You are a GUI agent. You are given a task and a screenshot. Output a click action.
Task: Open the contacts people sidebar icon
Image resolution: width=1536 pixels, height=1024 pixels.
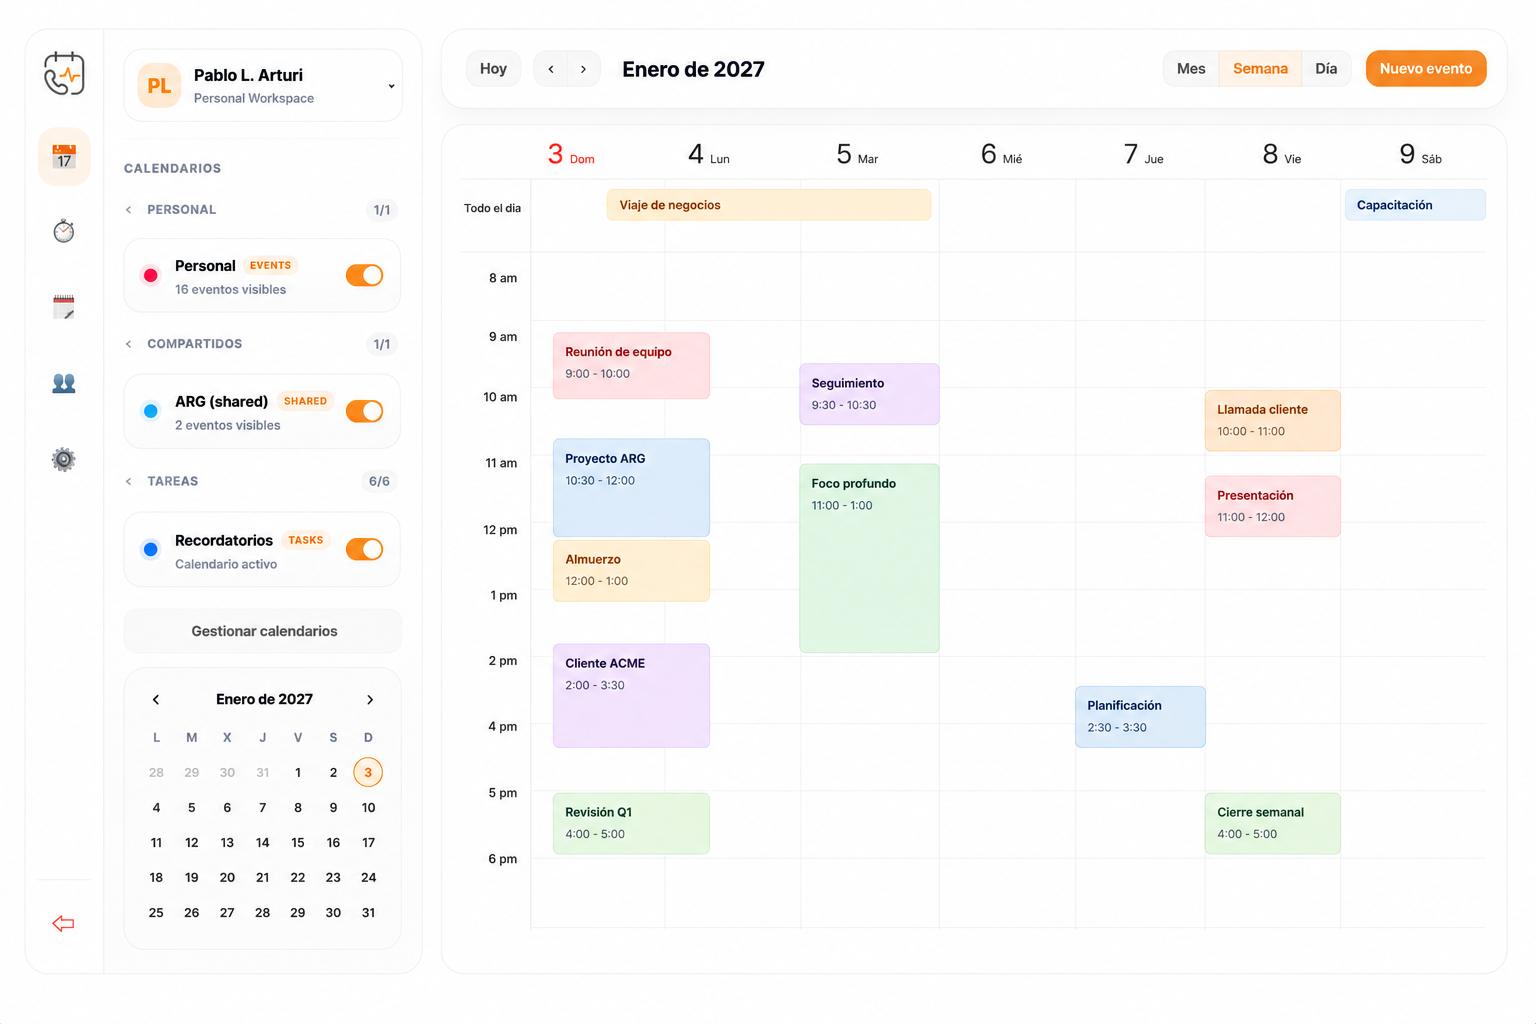tap(64, 383)
